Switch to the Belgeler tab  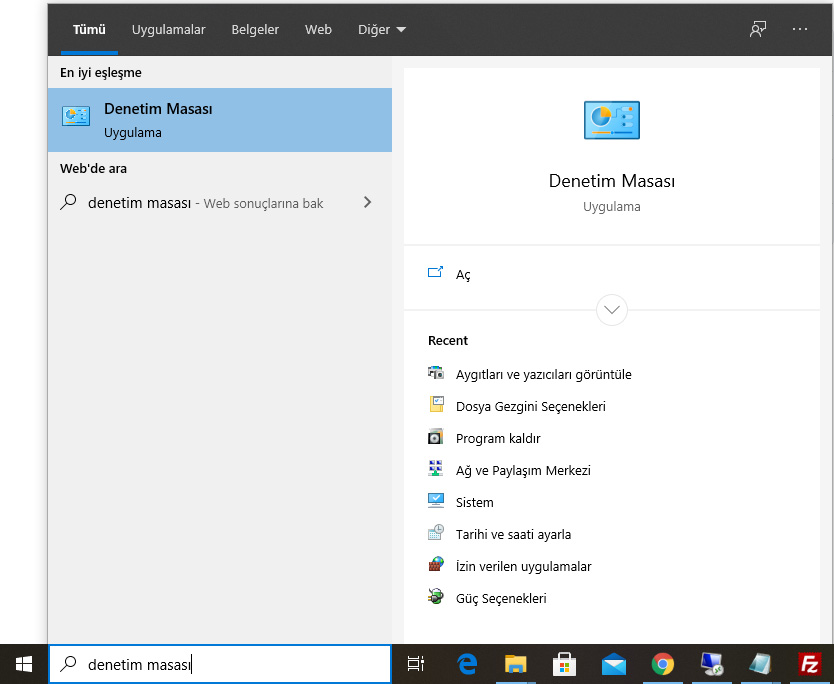click(x=255, y=30)
